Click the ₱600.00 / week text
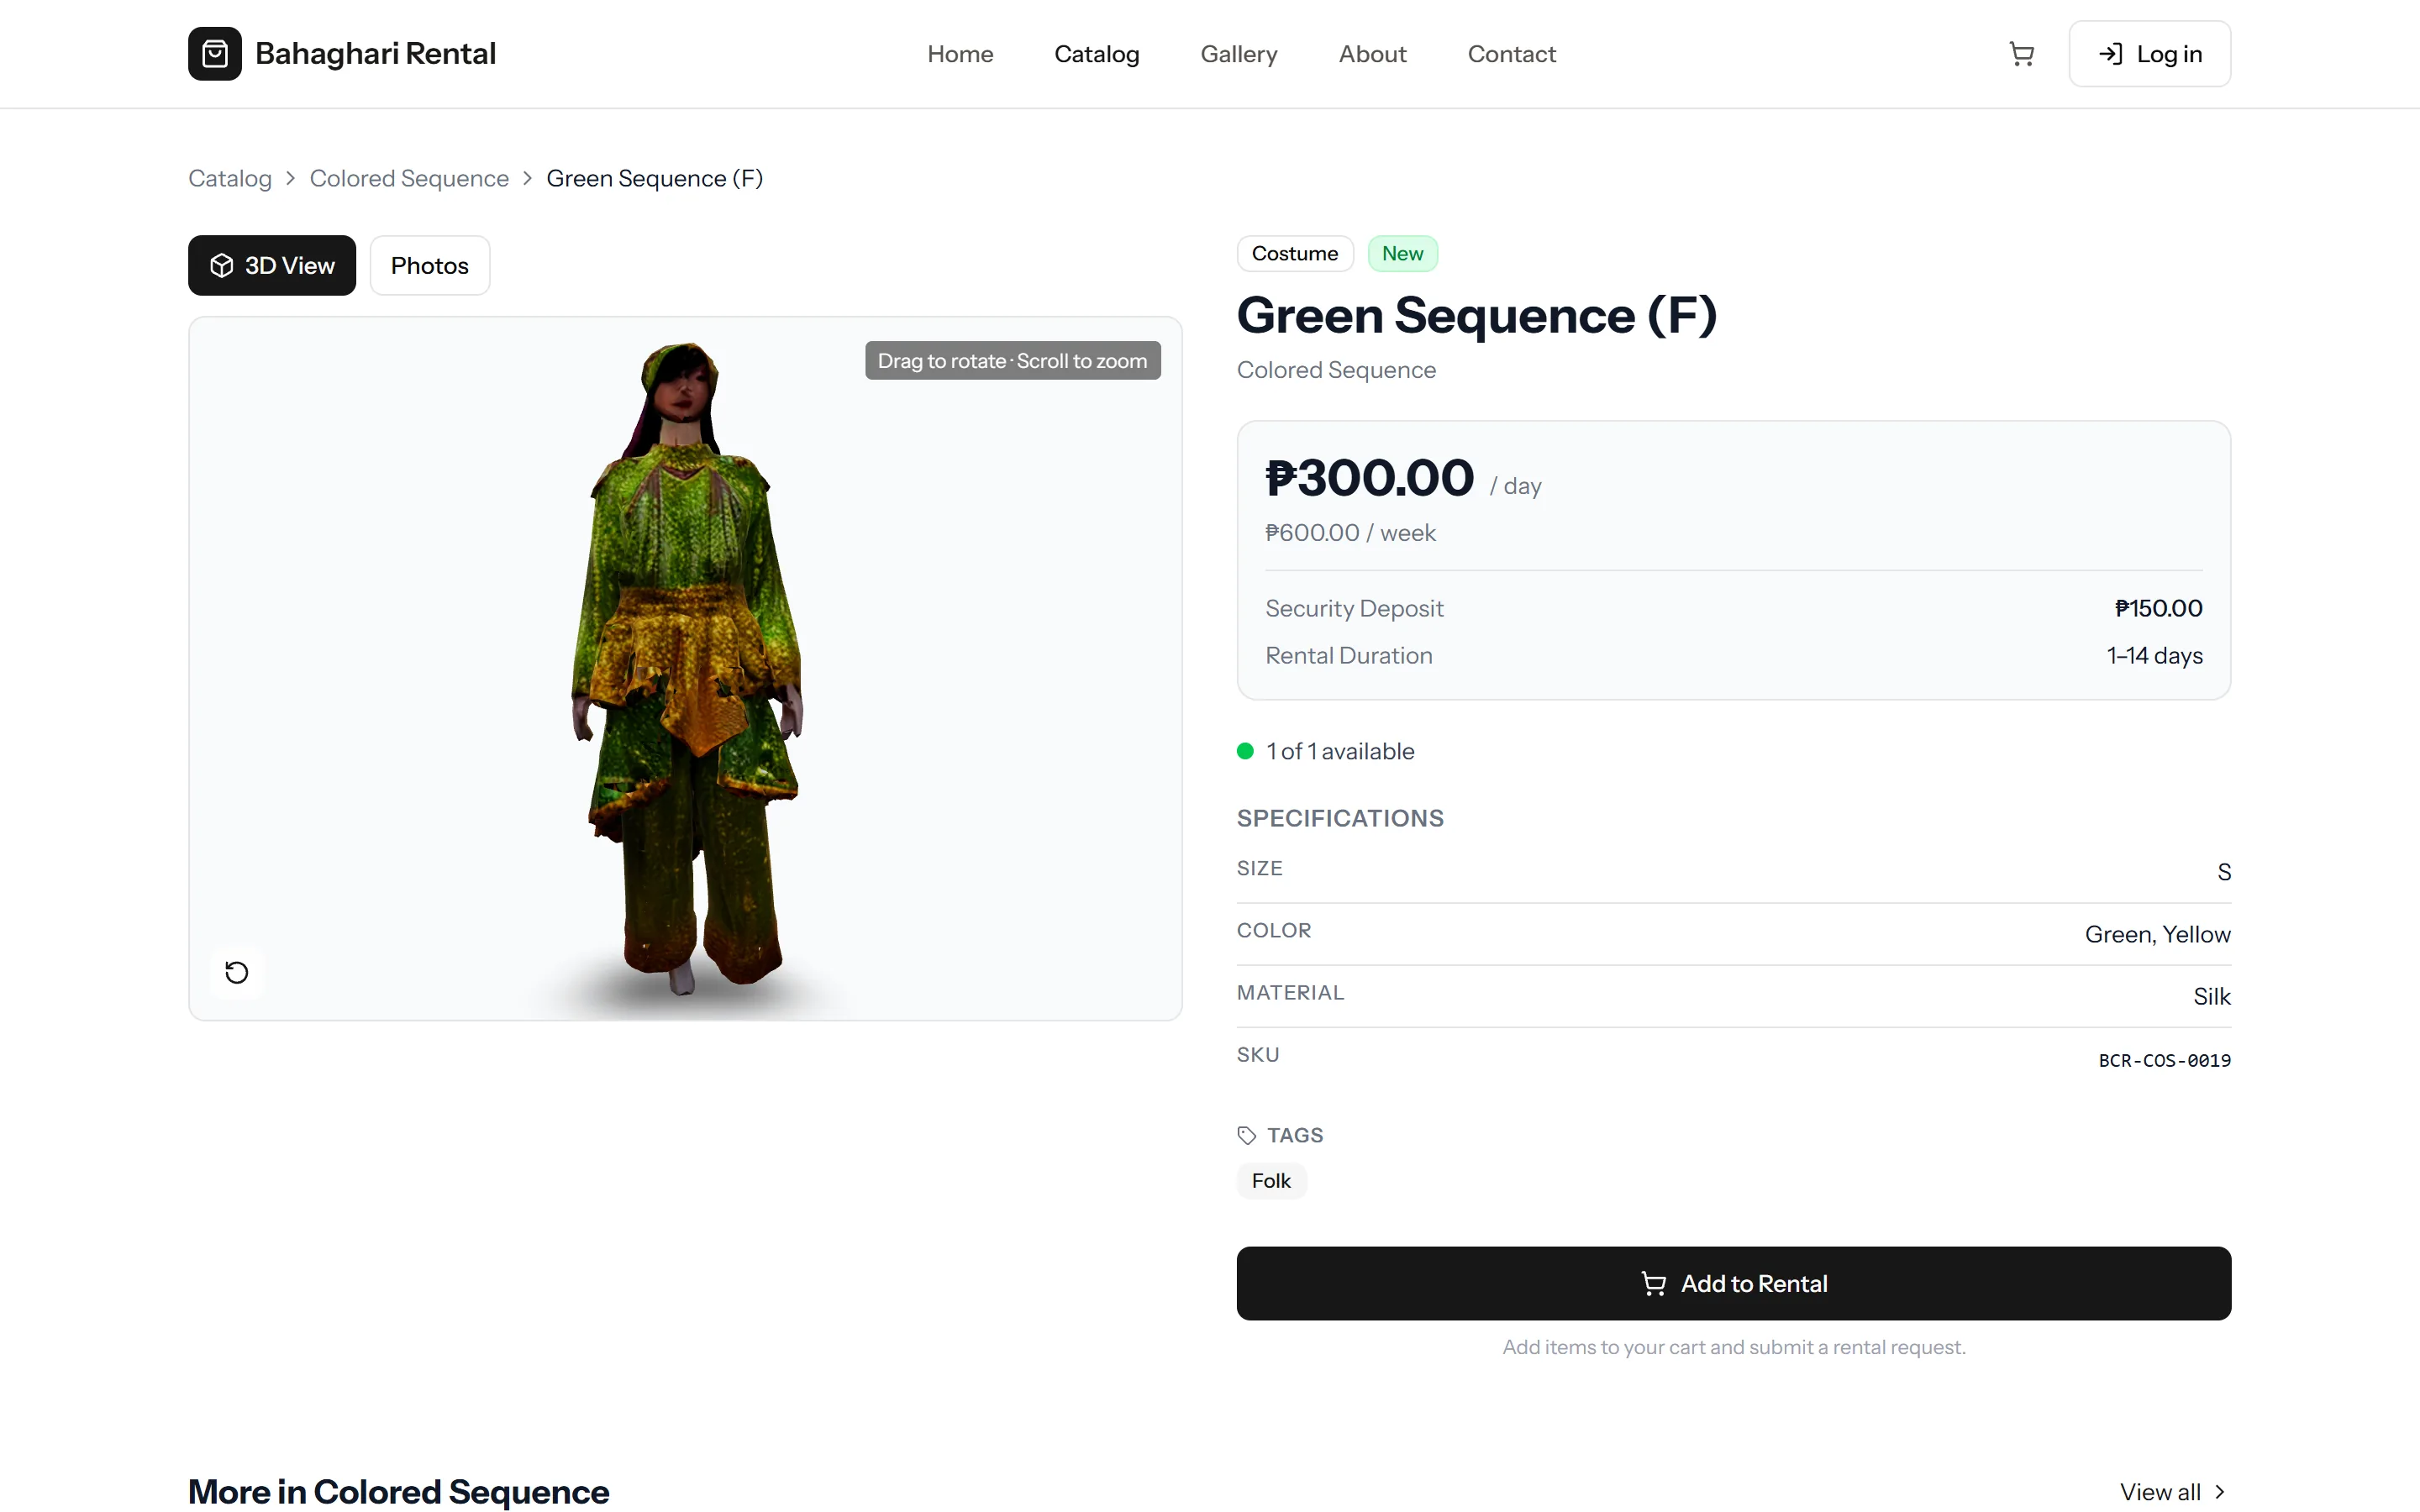The image size is (2420, 1512). click(x=1350, y=533)
